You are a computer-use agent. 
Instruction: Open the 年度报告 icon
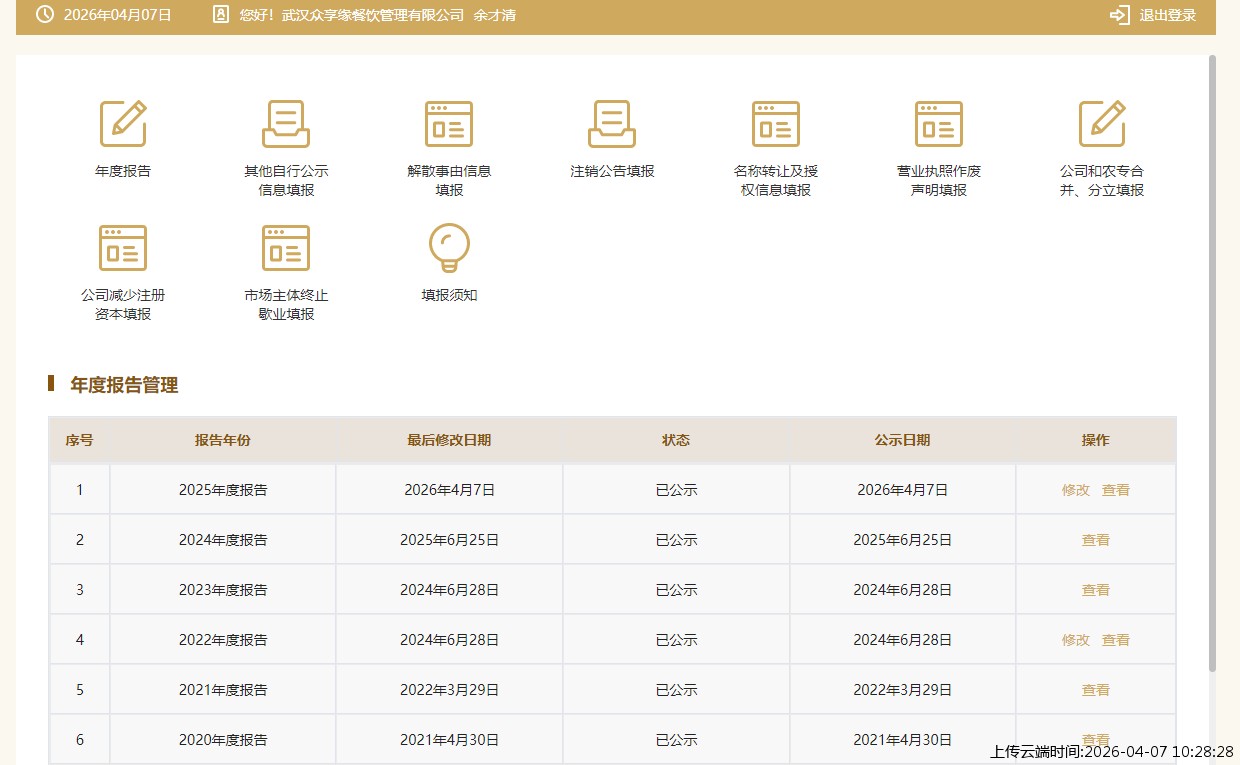[123, 124]
